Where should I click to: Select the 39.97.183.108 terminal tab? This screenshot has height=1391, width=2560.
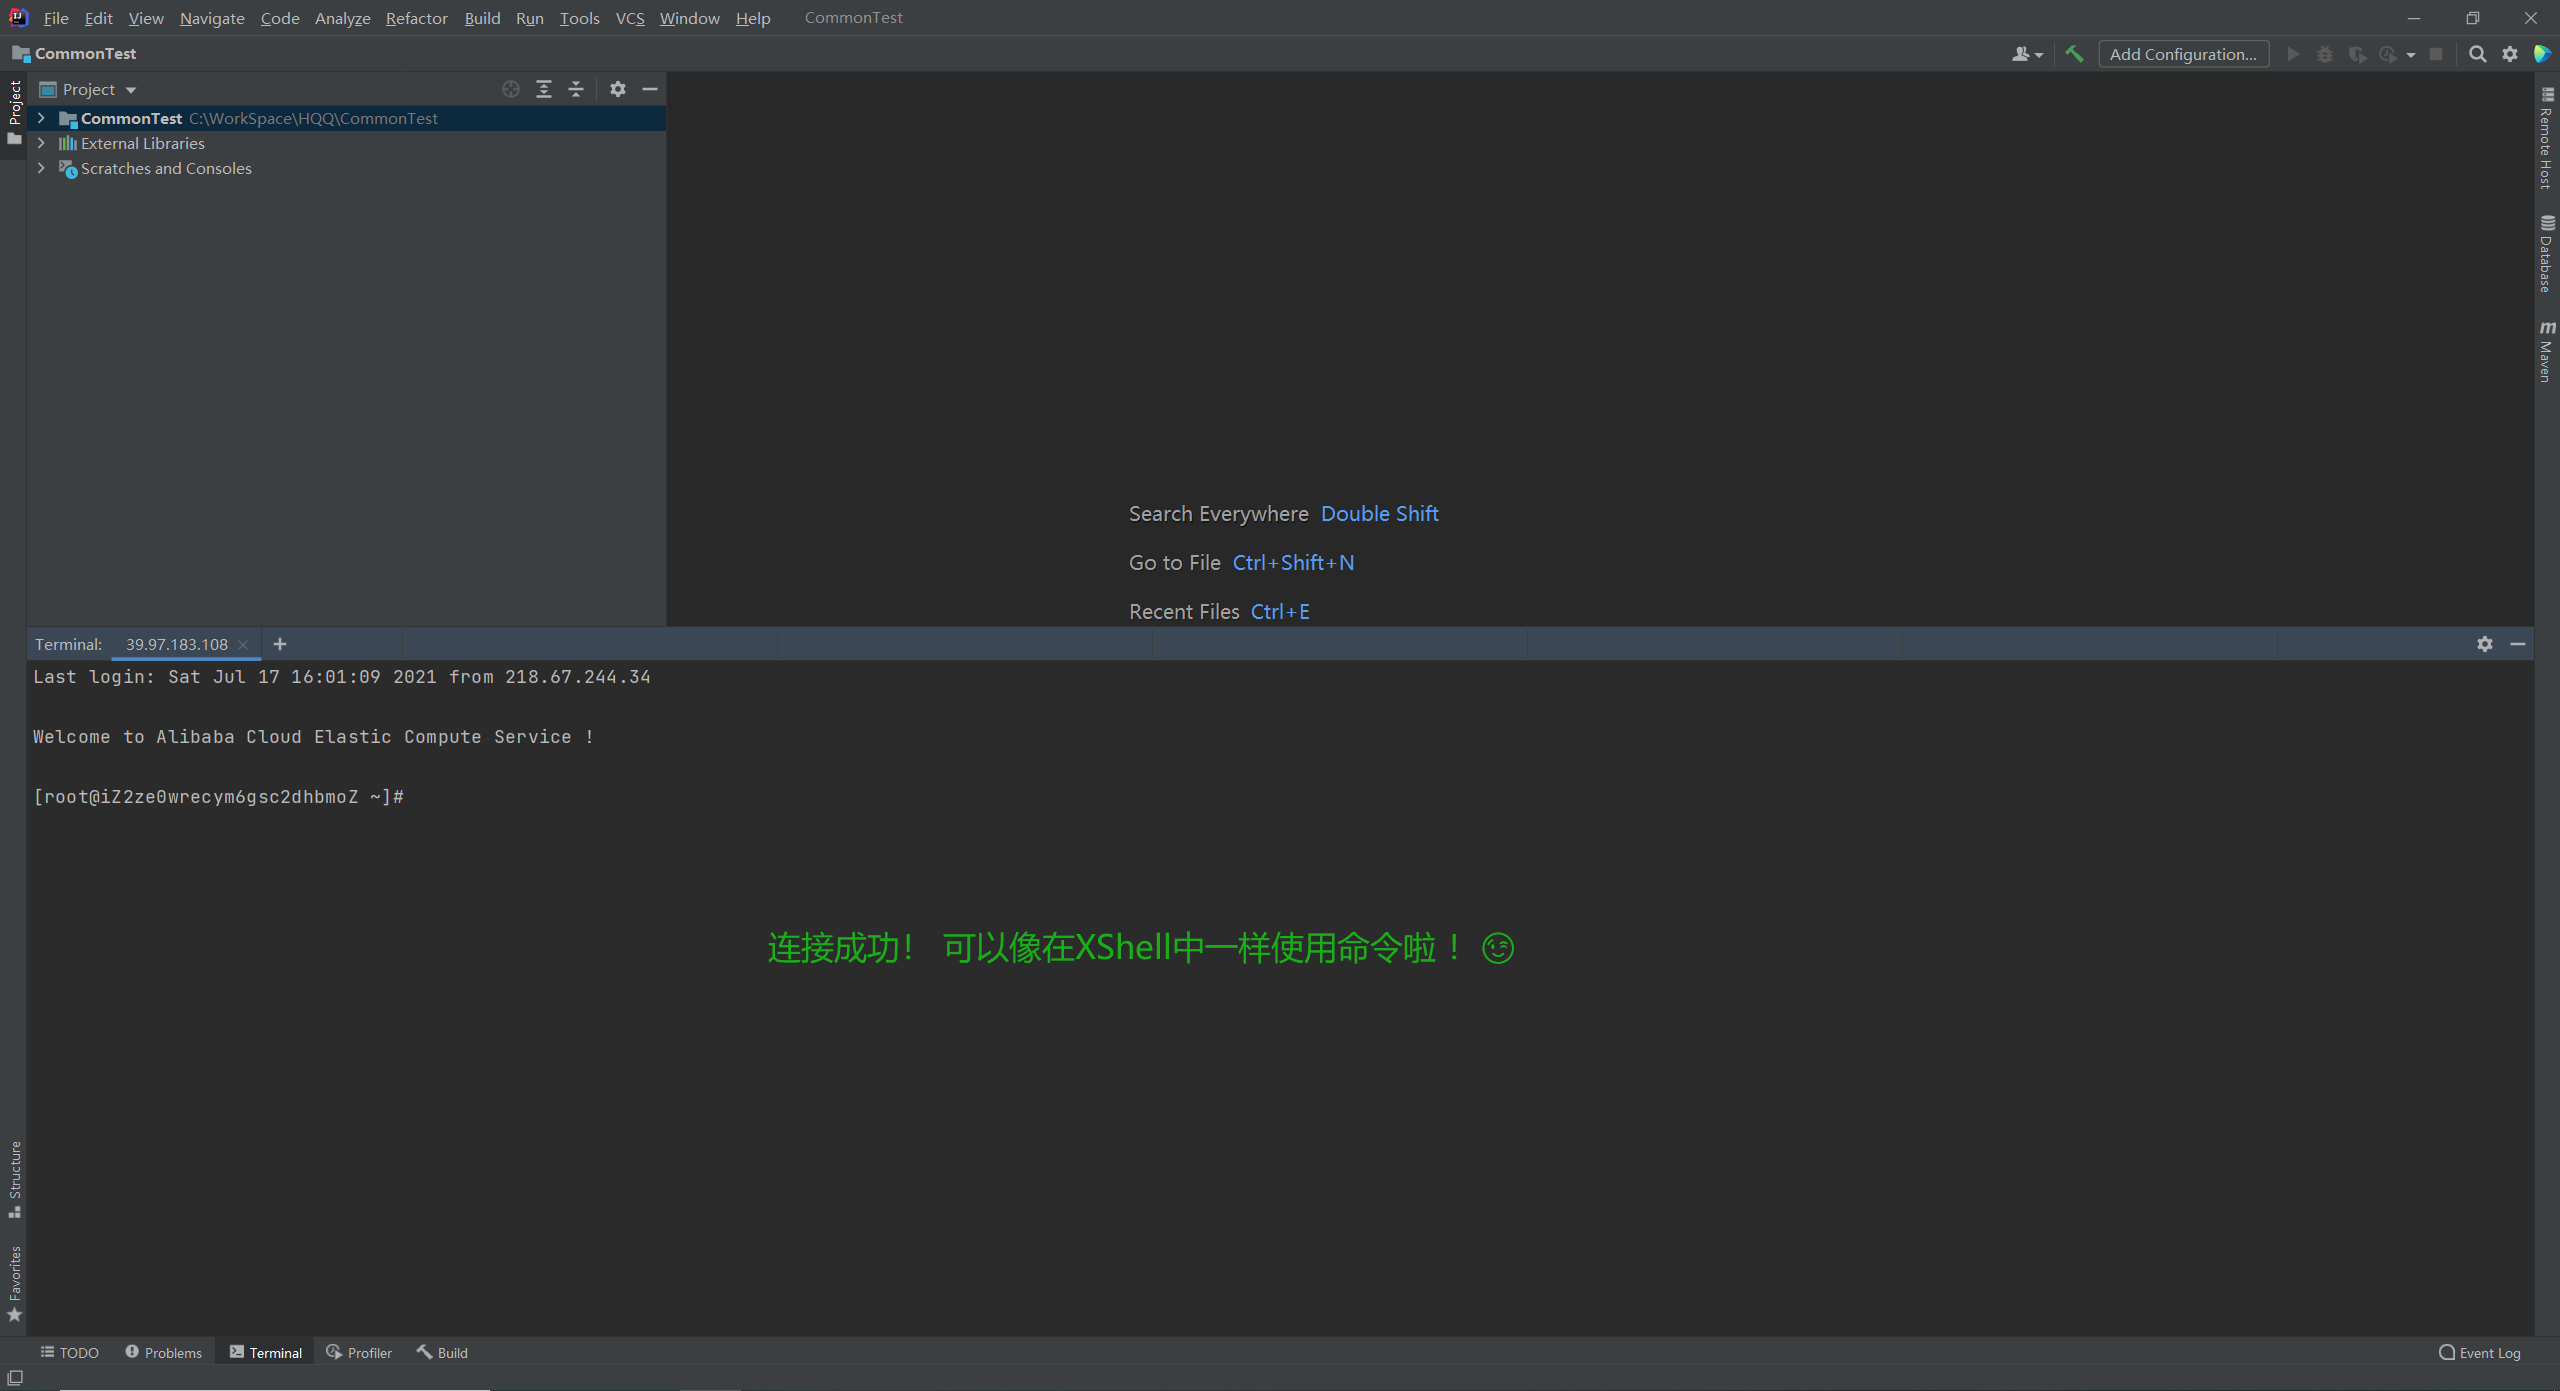click(177, 644)
